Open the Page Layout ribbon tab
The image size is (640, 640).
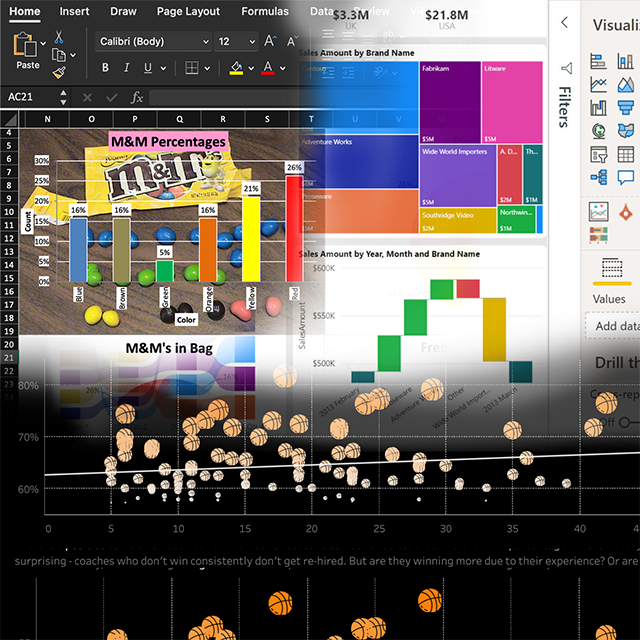188,12
